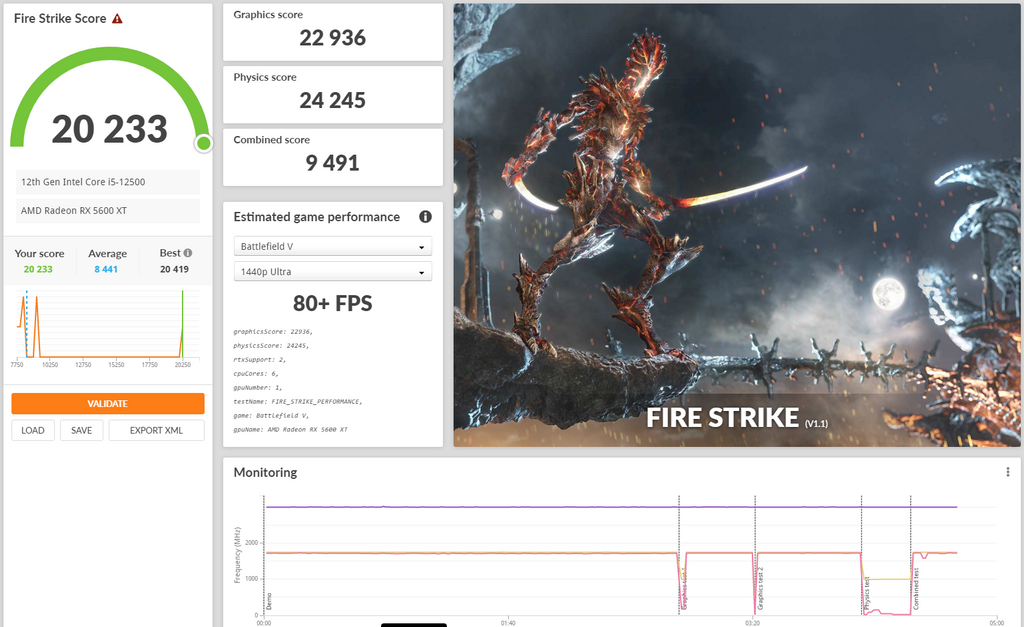Image resolution: width=1024 pixels, height=627 pixels.
Task: Click the 'game: Battlefield V' debug line
Action: pyautogui.click(x=271, y=415)
